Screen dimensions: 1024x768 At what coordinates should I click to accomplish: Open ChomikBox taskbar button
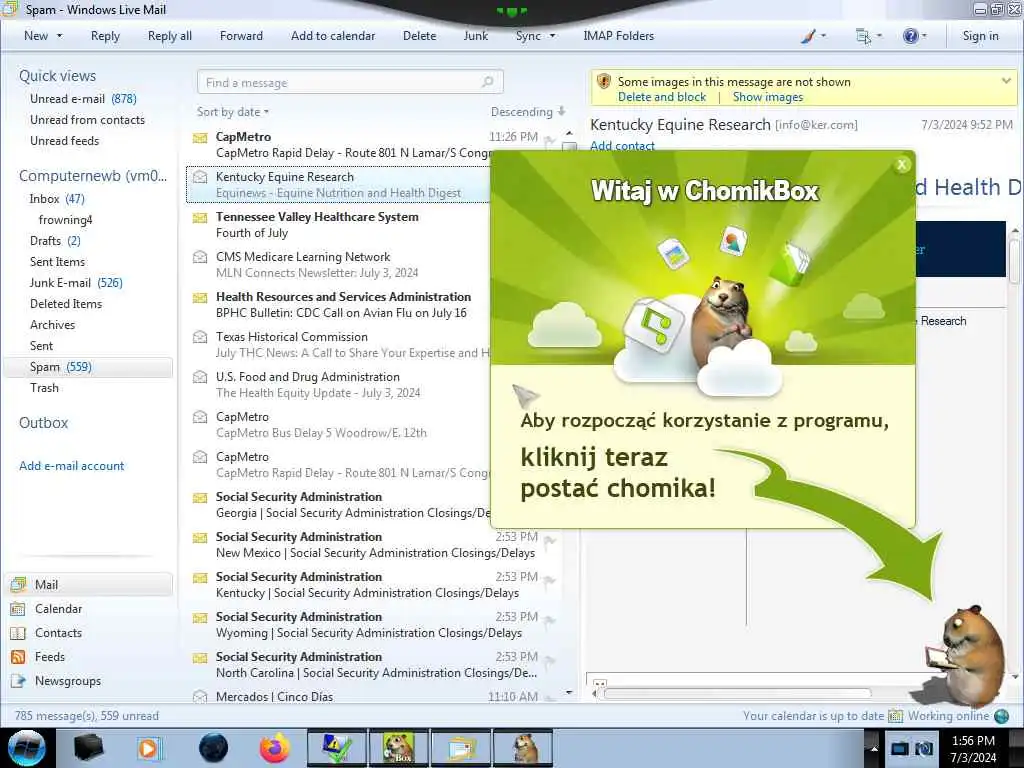398,748
